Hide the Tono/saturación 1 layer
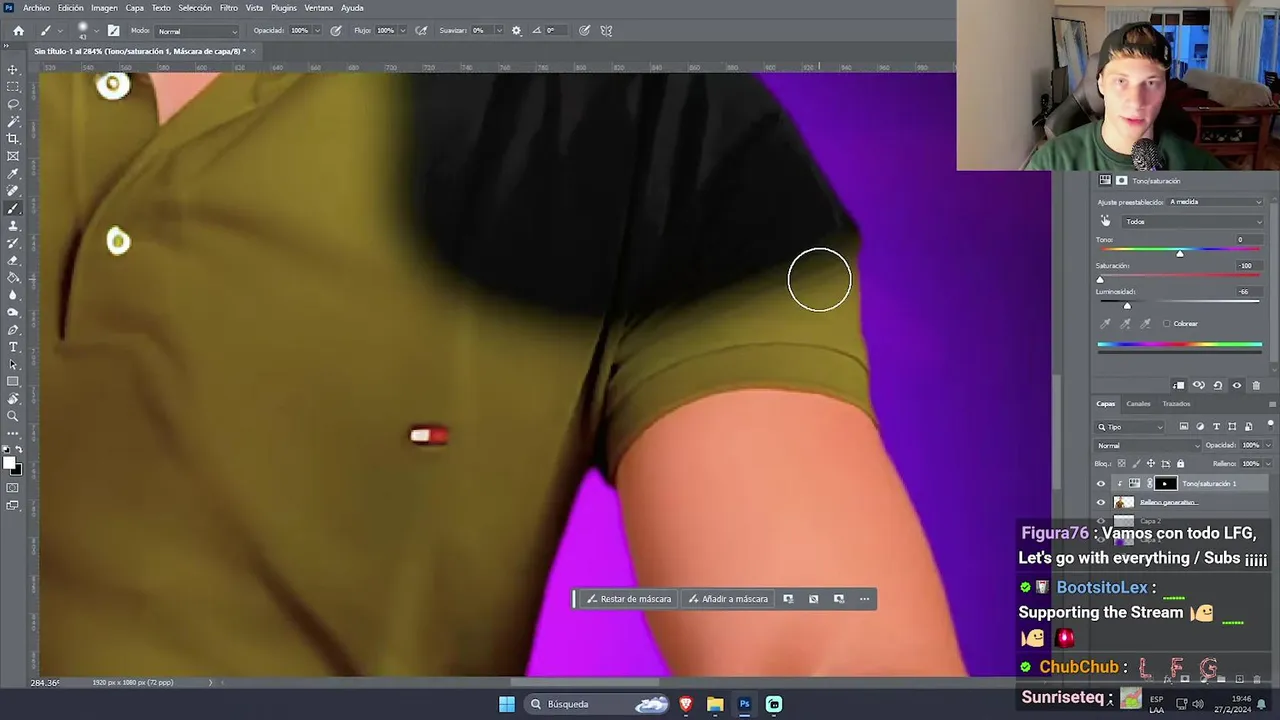Image resolution: width=1280 pixels, height=720 pixels. (1101, 484)
